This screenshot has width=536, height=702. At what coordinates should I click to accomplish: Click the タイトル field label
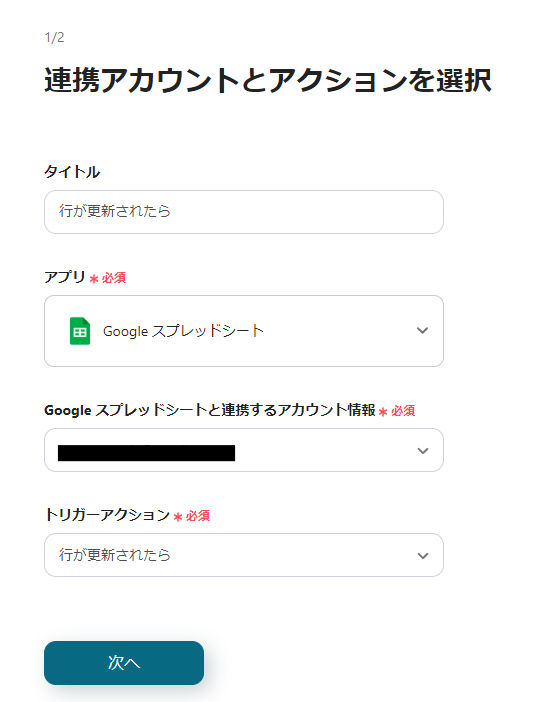click(72, 172)
